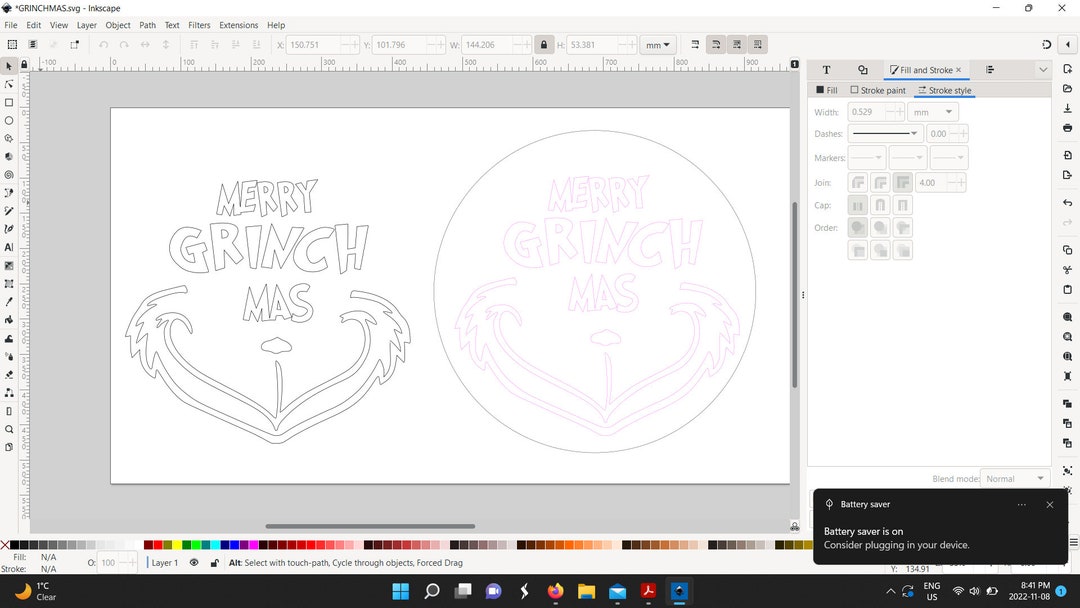Open the Extensions menu
The width and height of the screenshot is (1080, 608).
237,25
